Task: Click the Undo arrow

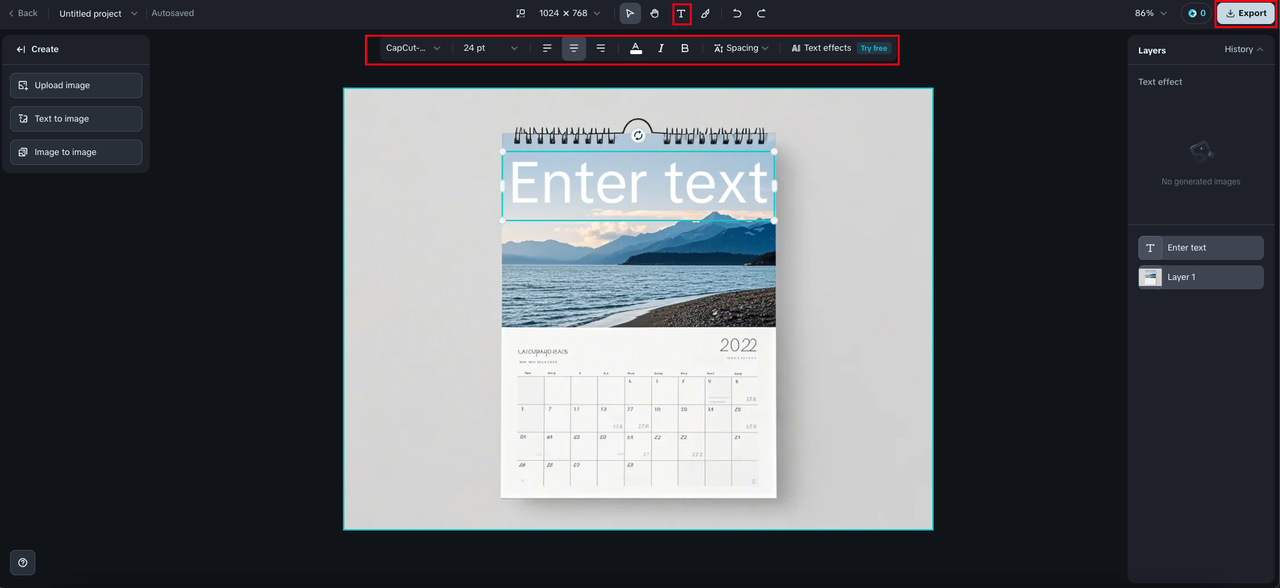Action: [x=737, y=14]
